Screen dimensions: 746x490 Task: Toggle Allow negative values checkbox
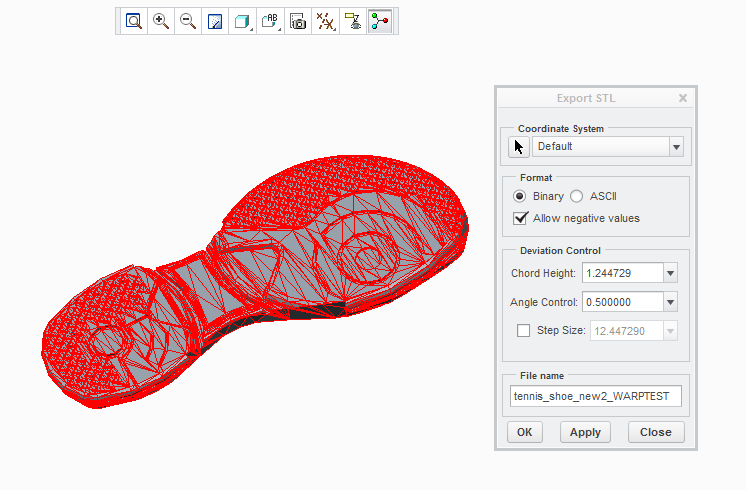(x=520, y=218)
